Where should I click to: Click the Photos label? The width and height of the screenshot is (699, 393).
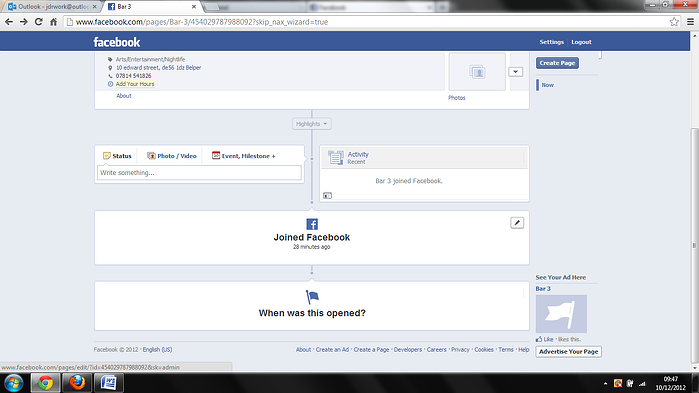456,98
